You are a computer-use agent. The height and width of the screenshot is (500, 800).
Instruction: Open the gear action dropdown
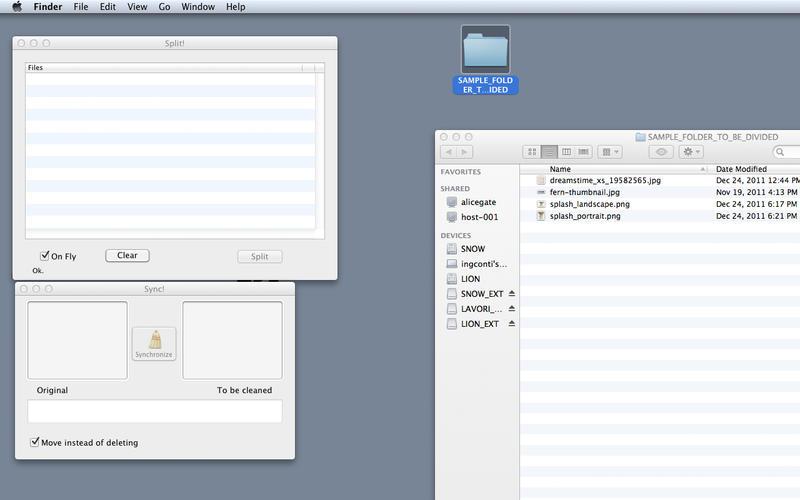[x=691, y=151]
